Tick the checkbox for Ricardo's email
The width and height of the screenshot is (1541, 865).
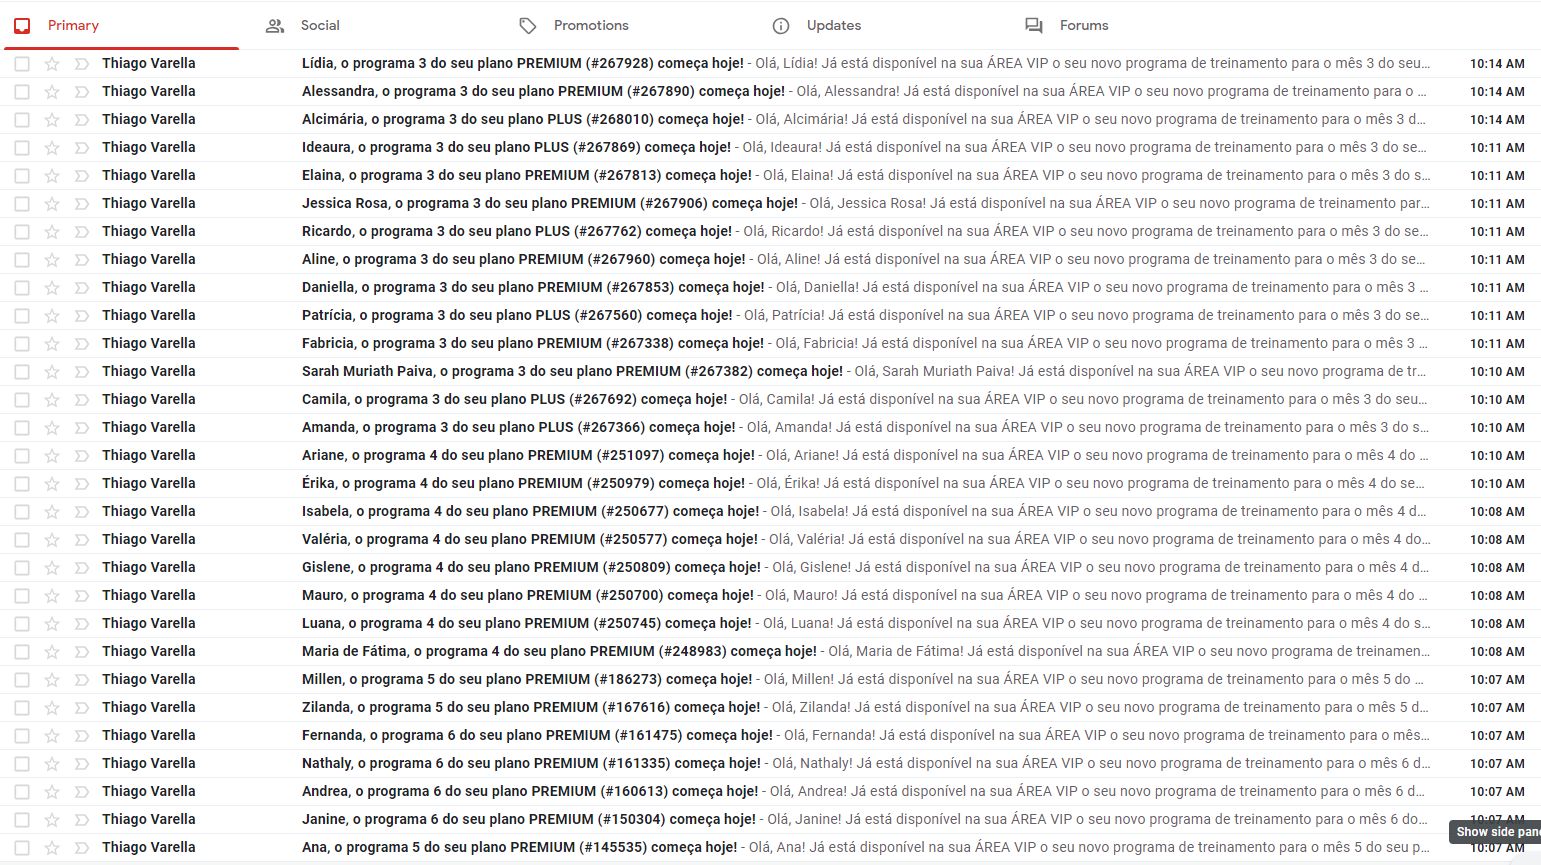[22, 231]
